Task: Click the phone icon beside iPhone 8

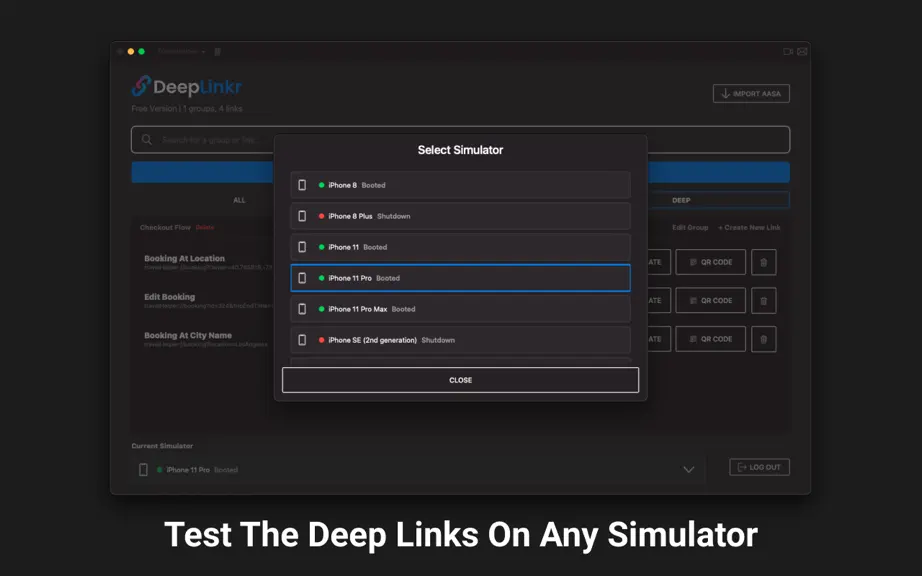Action: click(302, 185)
